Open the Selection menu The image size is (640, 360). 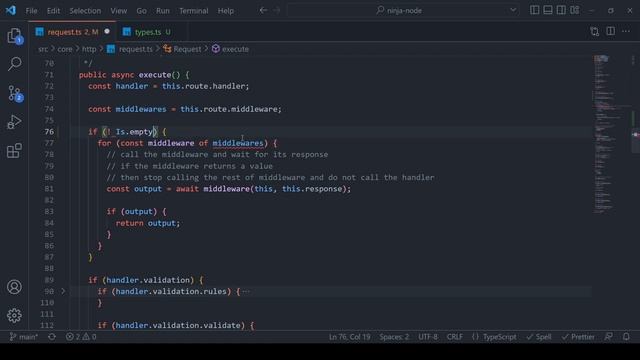(85, 11)
